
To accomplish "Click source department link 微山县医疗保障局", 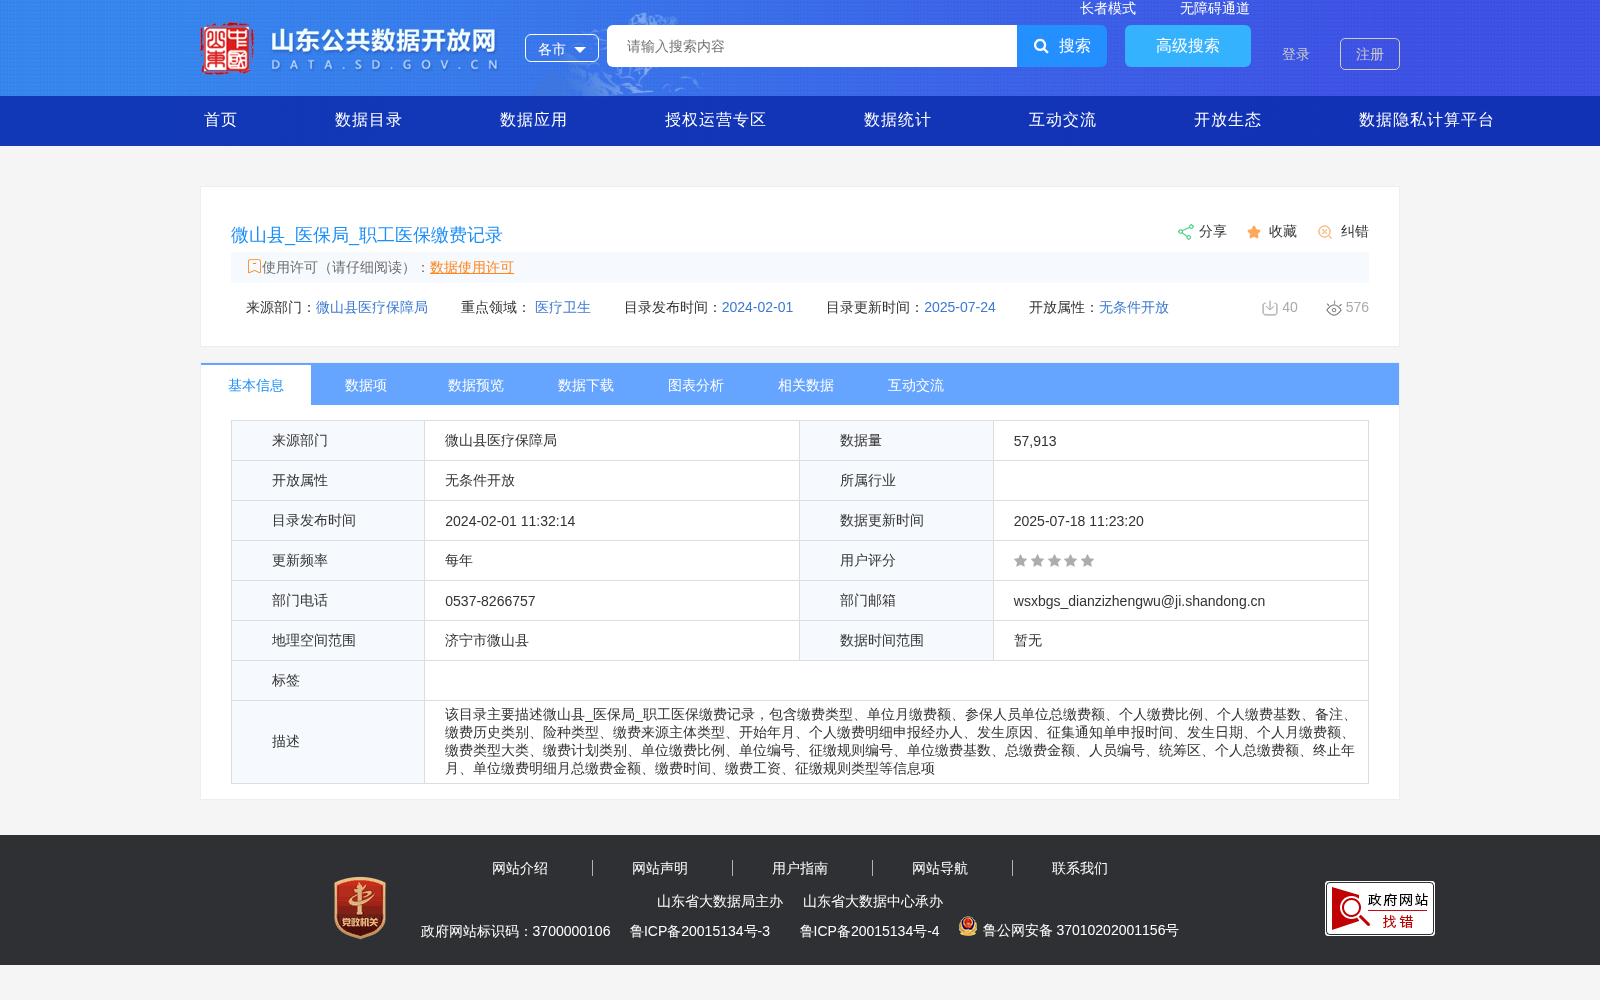I will tap(372, 307).
